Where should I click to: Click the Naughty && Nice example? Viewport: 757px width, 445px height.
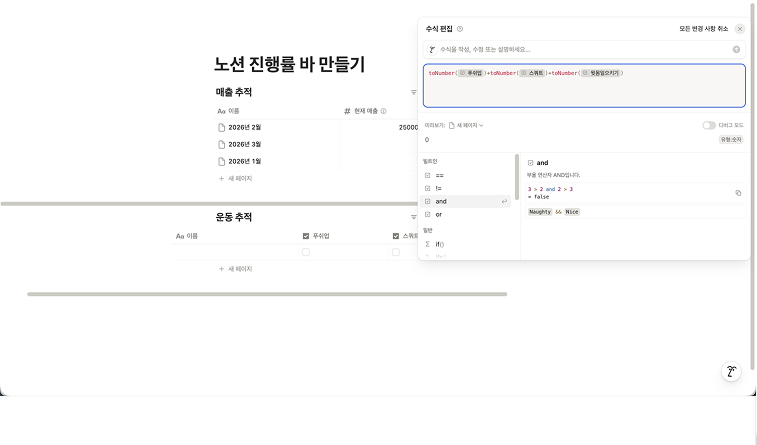(554, 212)
